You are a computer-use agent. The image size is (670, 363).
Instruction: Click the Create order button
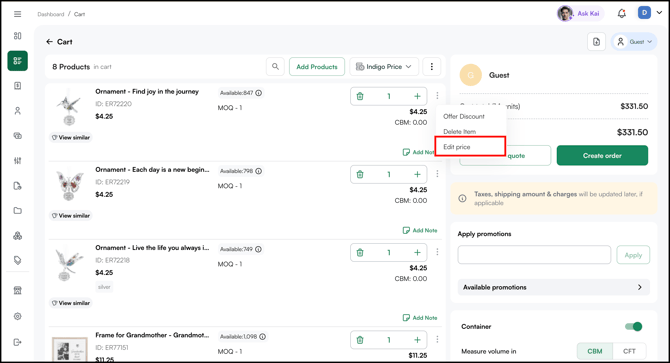point(602,155)
